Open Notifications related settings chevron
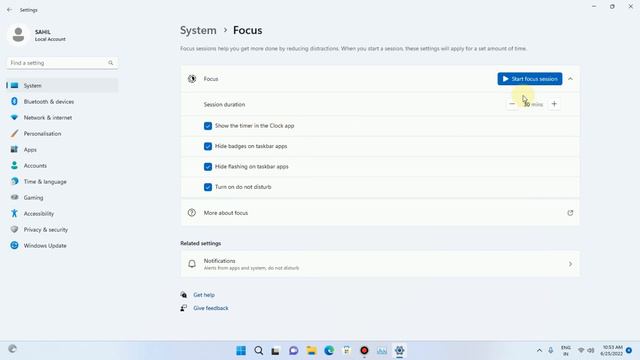 tap(570, 264)
